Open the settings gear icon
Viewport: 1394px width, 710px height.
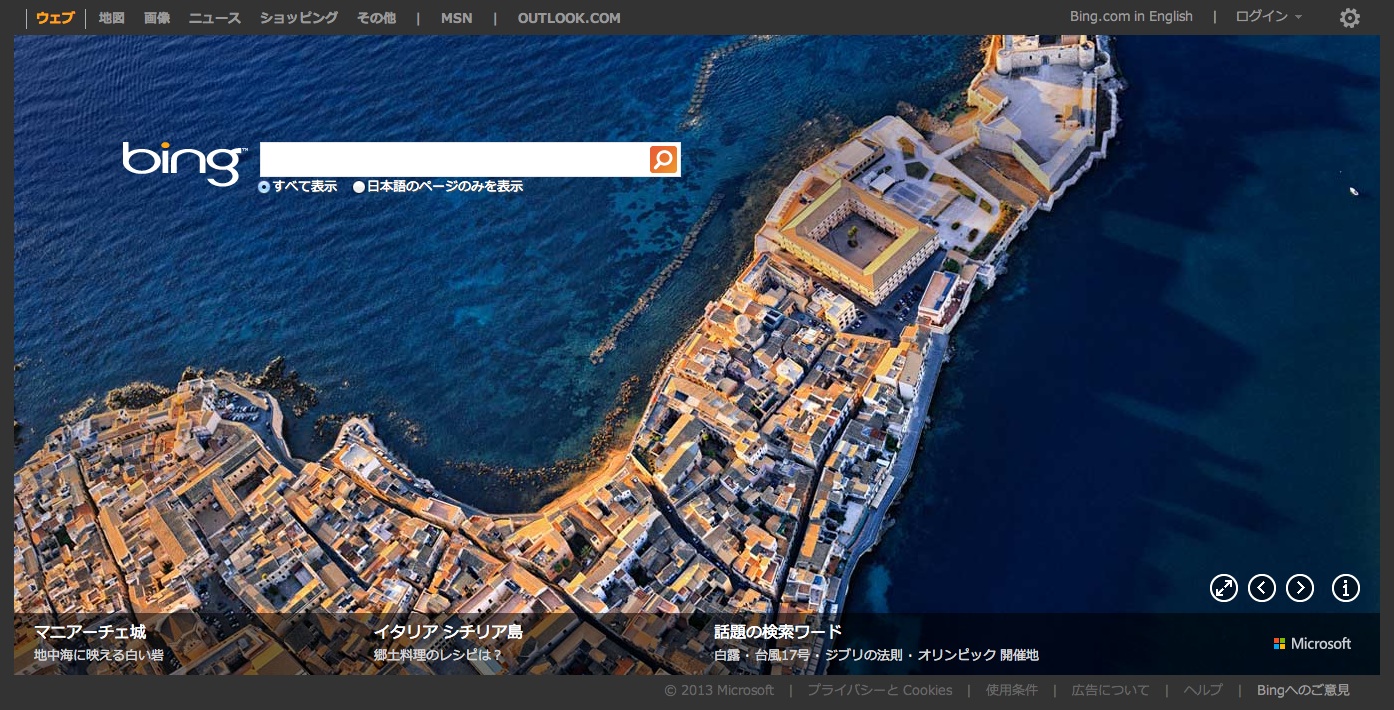point(1349,18)
